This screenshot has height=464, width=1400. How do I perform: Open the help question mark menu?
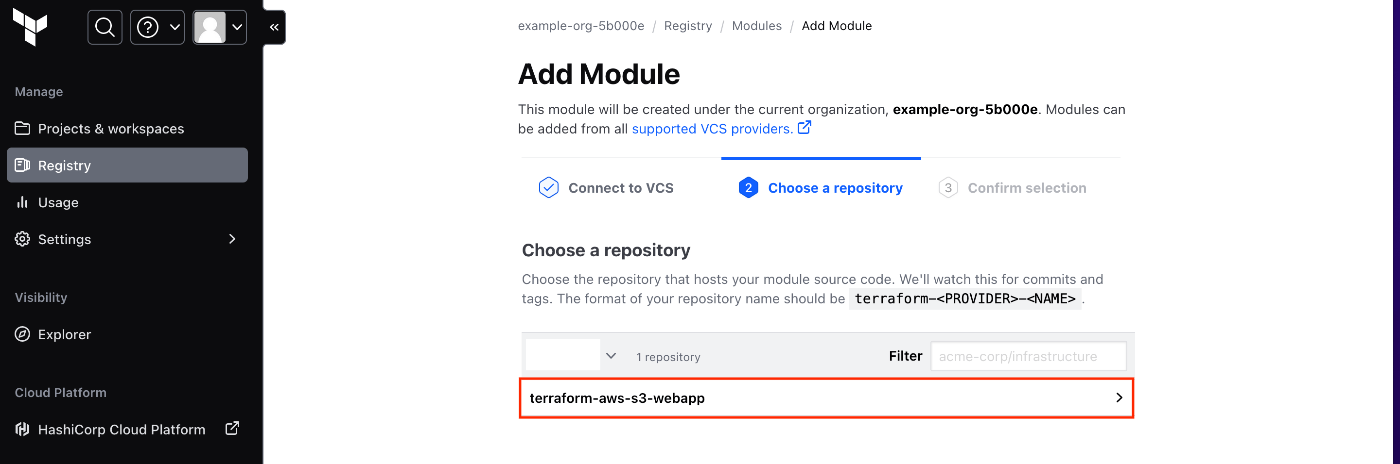tap(158, 27)
